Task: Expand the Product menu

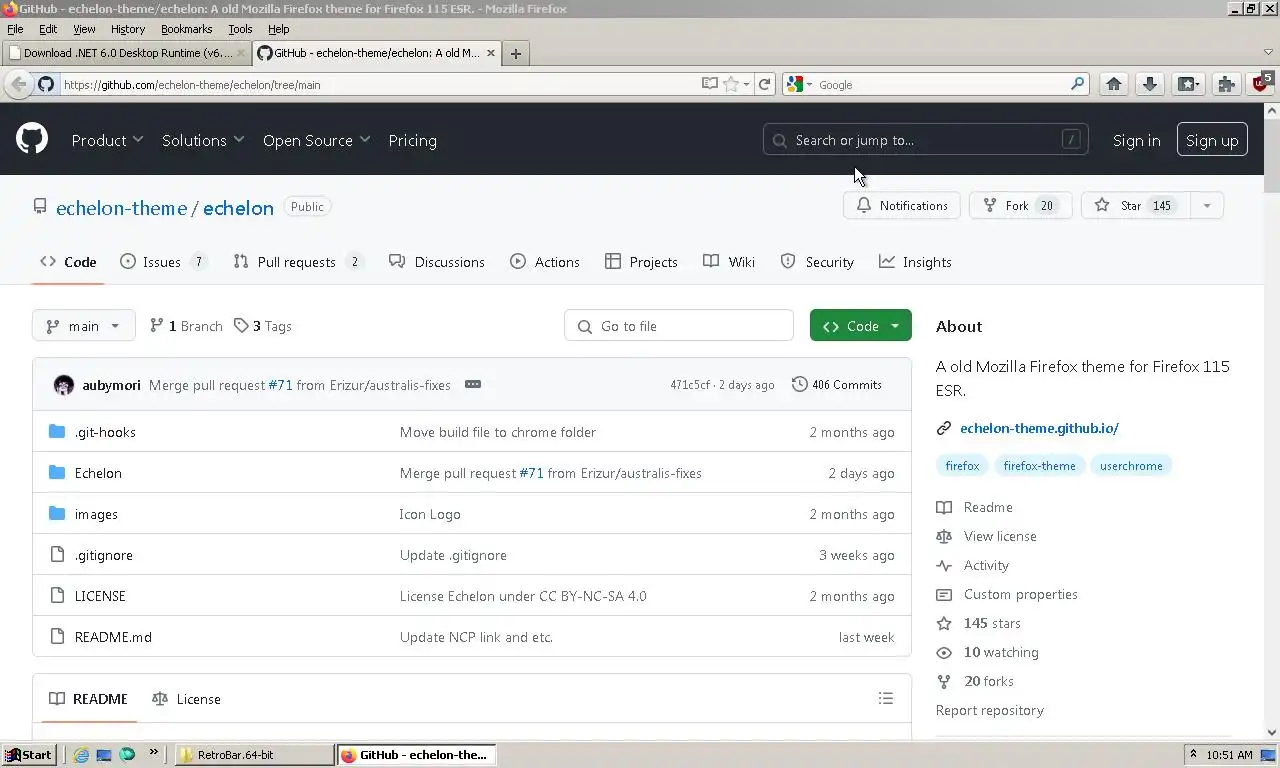Action: (x=107, y=140)
